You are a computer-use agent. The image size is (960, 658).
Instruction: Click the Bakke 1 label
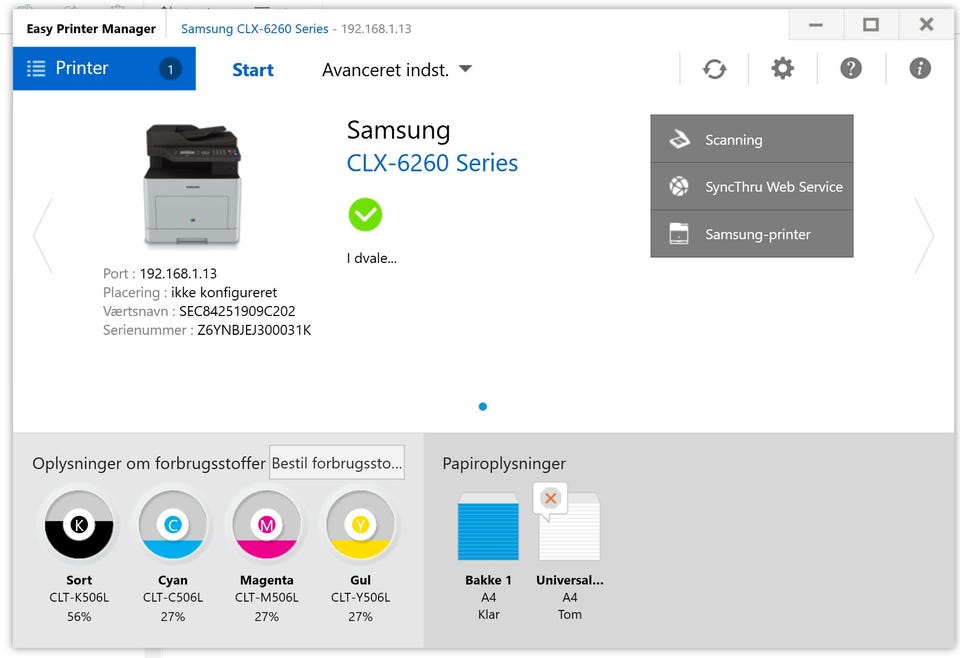489,580
